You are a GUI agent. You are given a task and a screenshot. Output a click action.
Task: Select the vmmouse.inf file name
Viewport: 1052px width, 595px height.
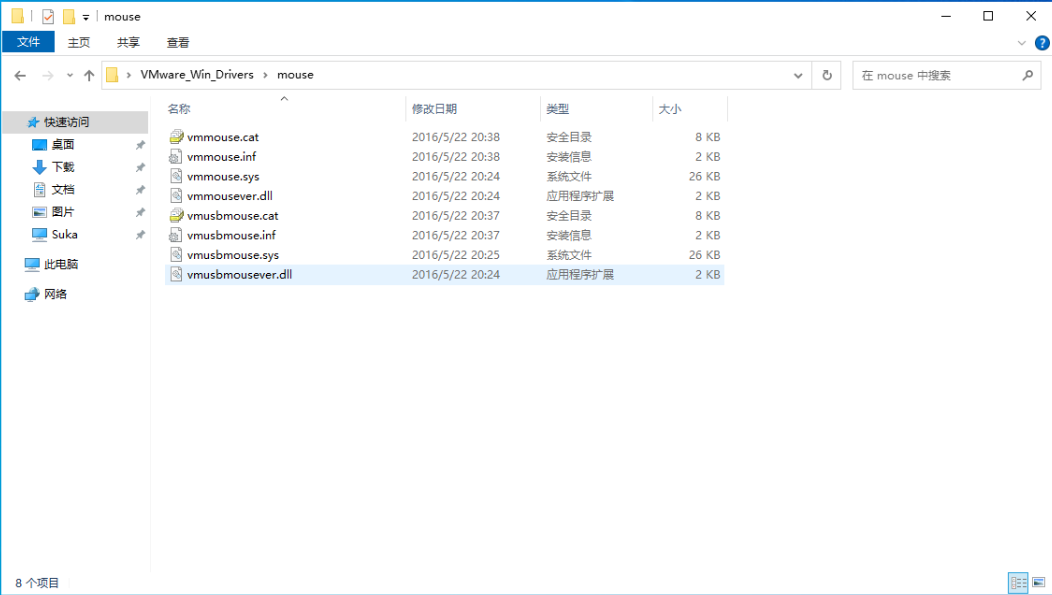[x=221, y=156]
